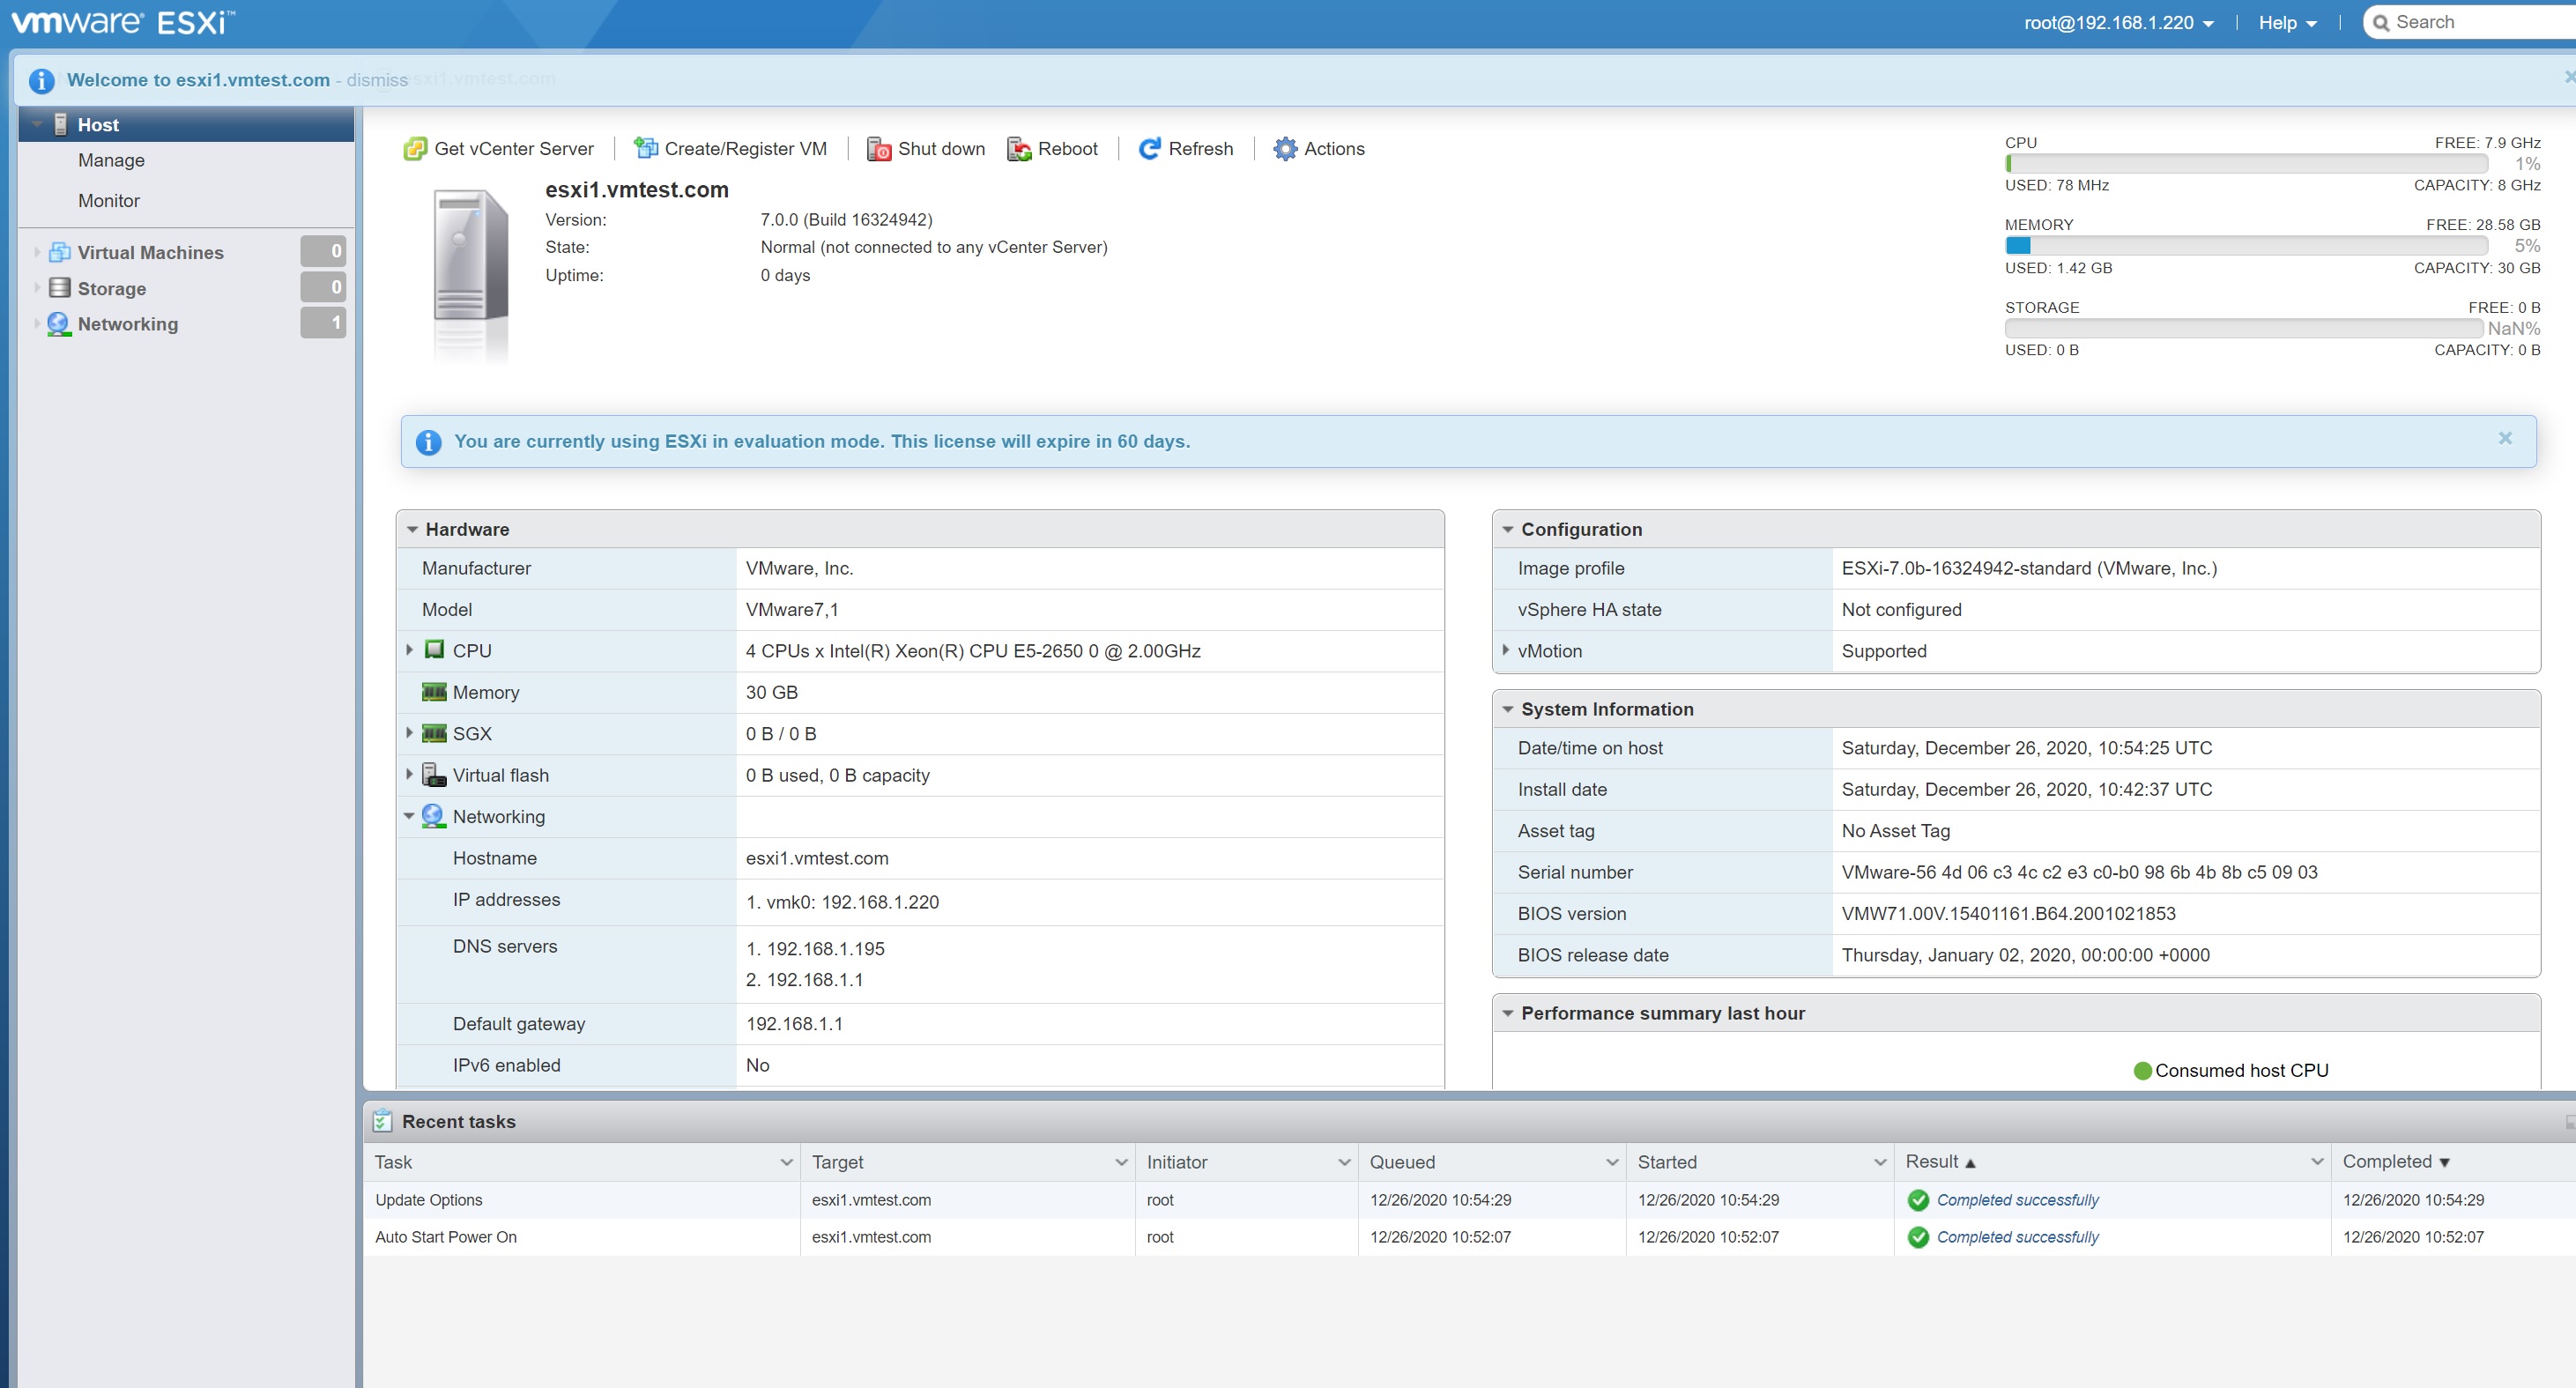Open Networking in the navigator
This screenshot has height=1388, width=2576.
128,324
